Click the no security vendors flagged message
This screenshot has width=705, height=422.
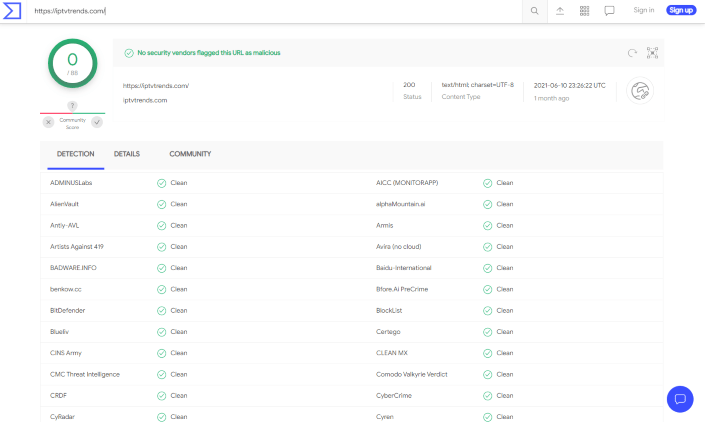tap(209, 53)
